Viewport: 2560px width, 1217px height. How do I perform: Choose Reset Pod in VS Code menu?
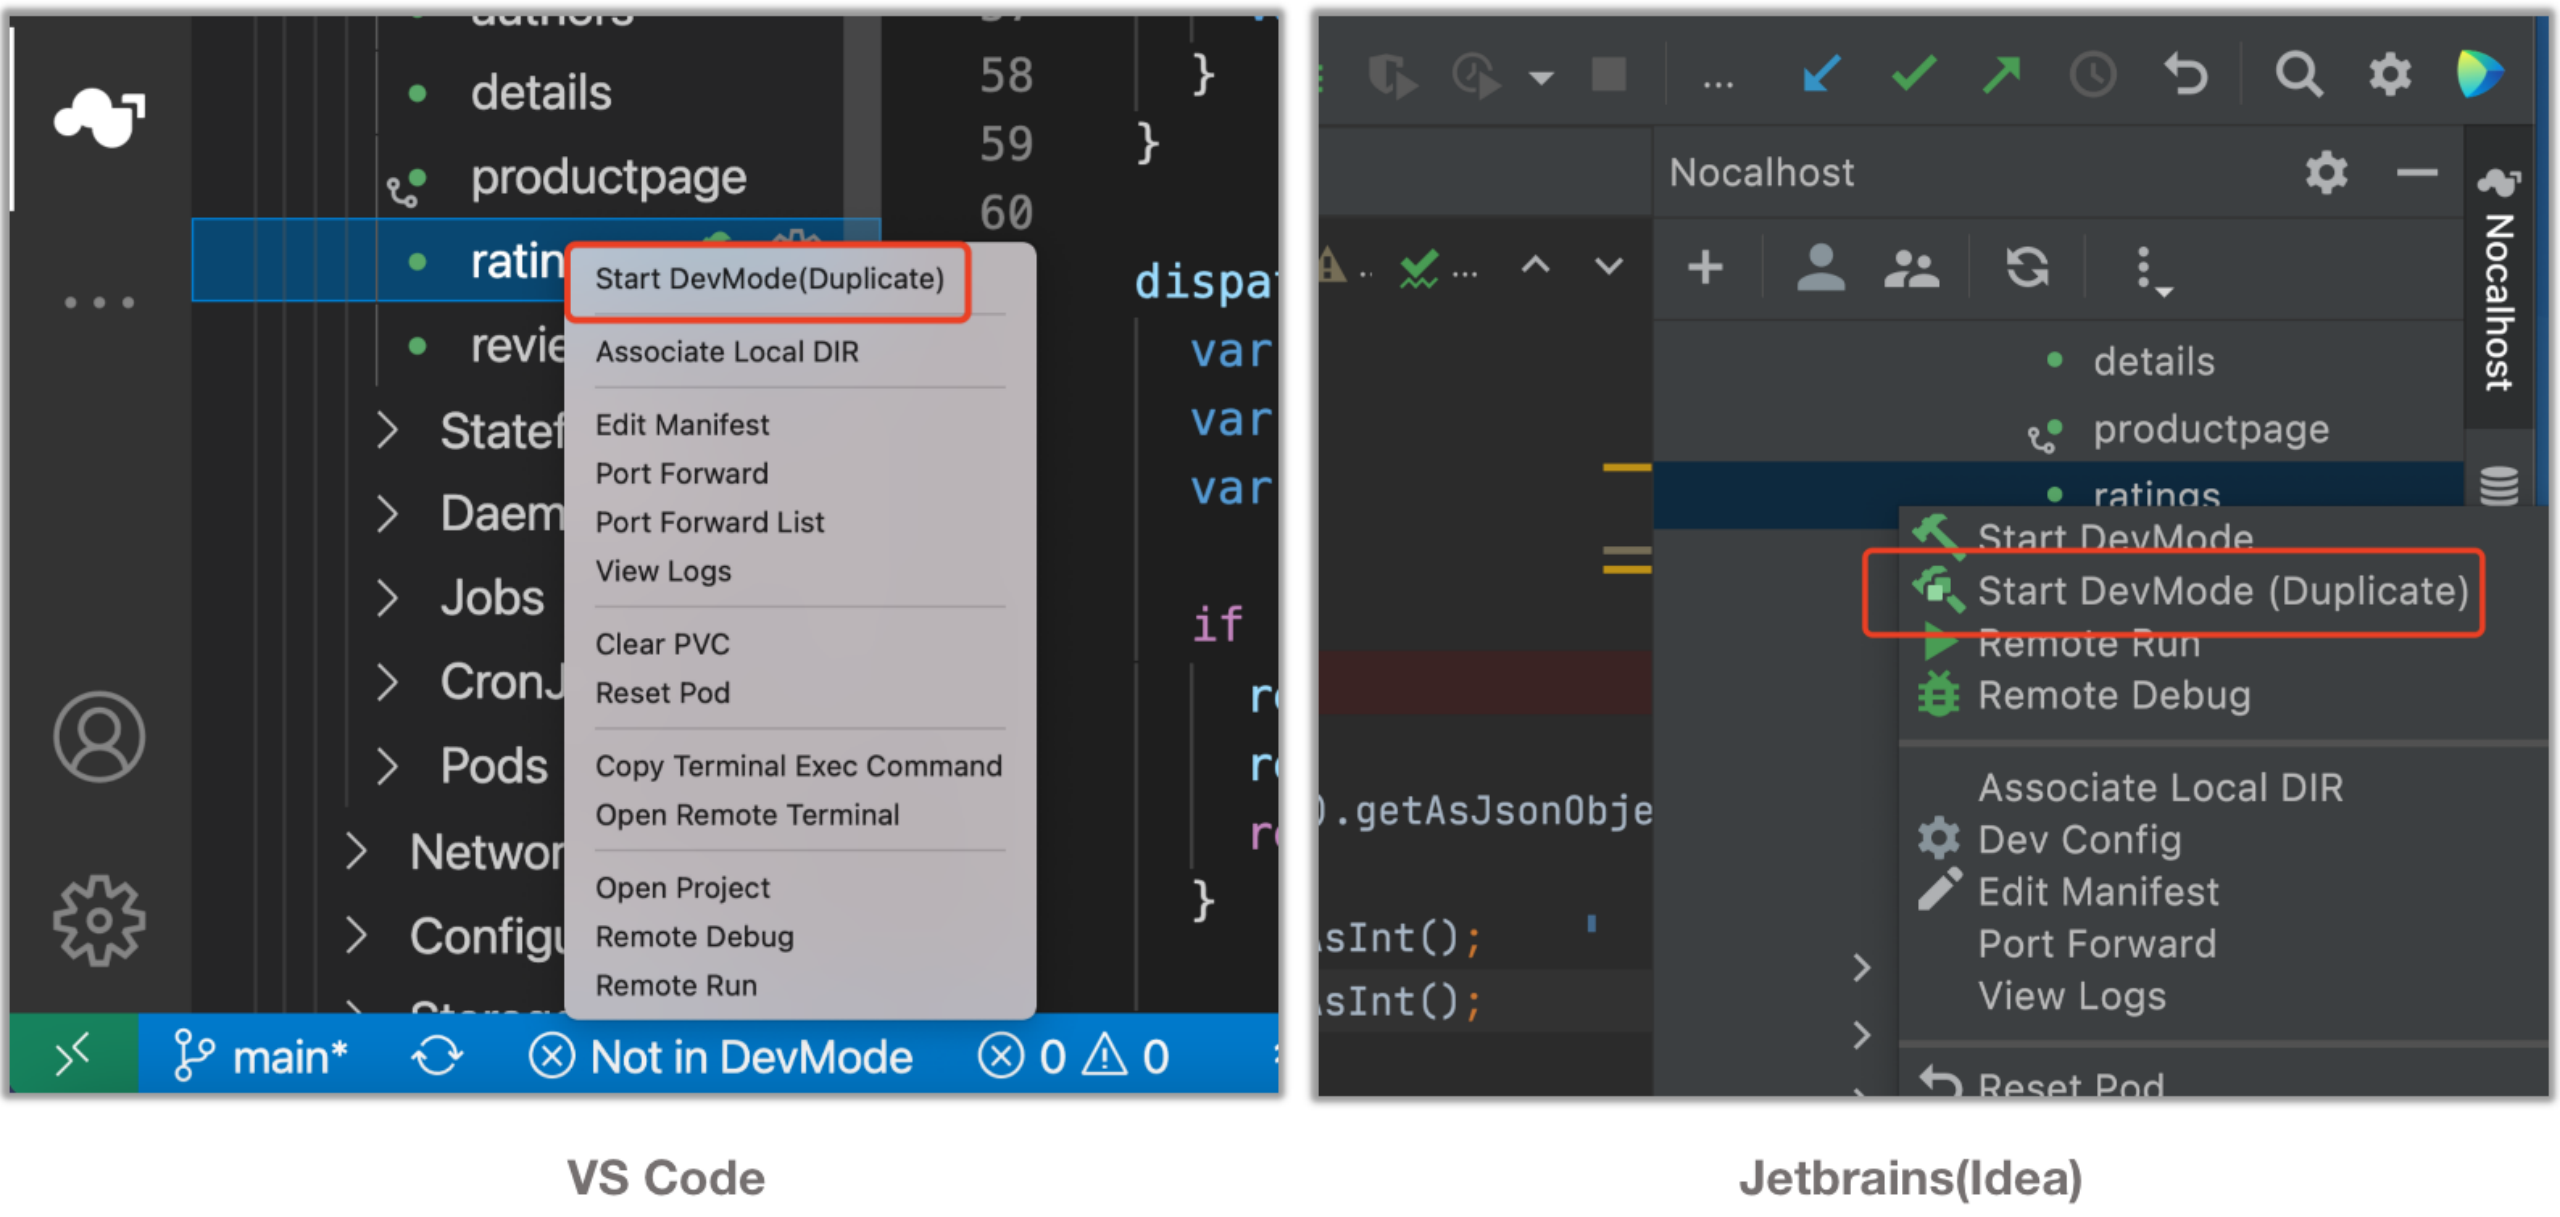[662, 693]
